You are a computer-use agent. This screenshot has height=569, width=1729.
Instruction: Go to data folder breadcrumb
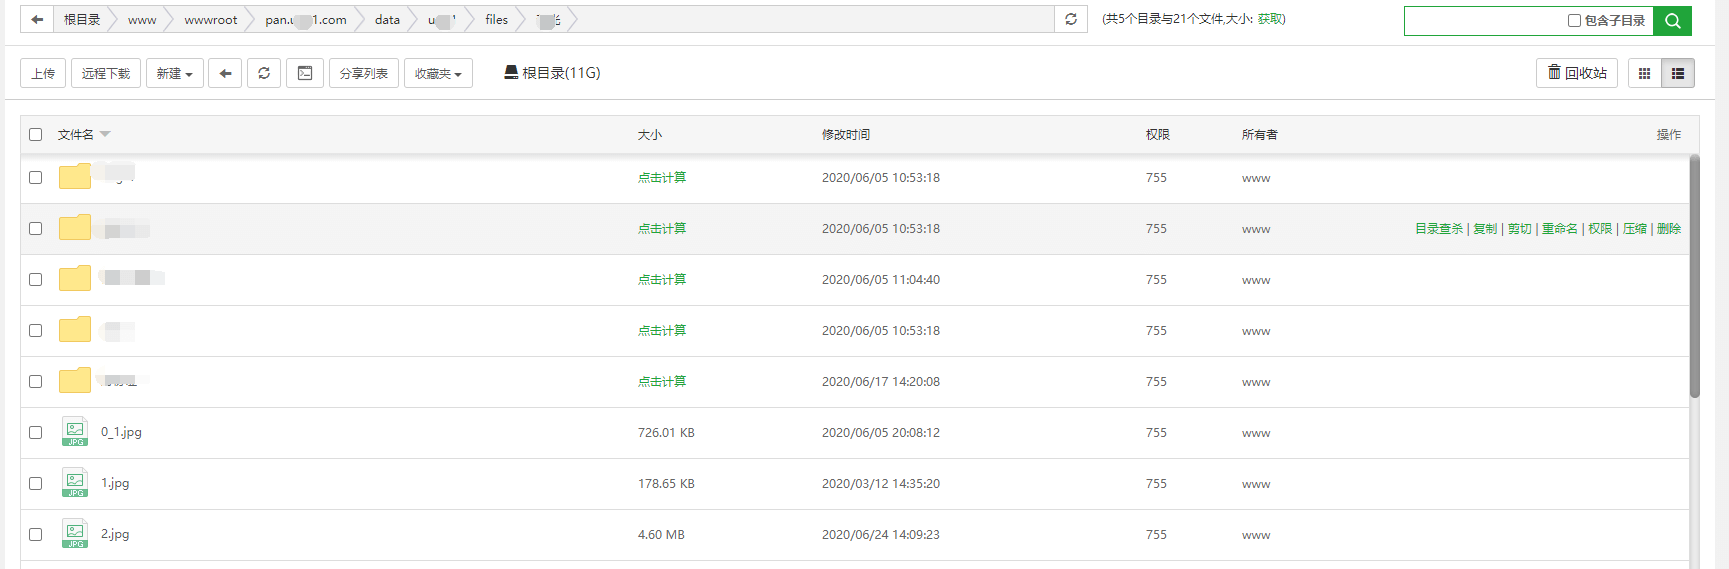[x=387, y=20]
